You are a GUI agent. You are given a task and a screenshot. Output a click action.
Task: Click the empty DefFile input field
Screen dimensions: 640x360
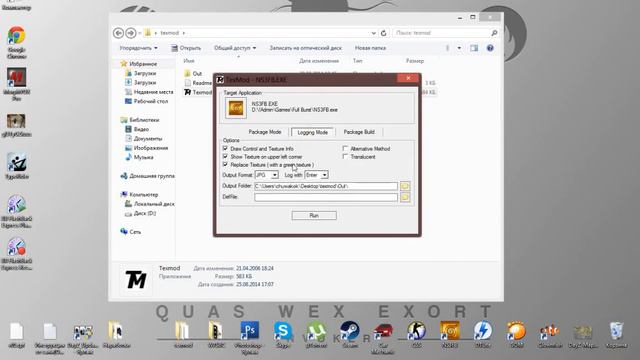coord(326,197)
